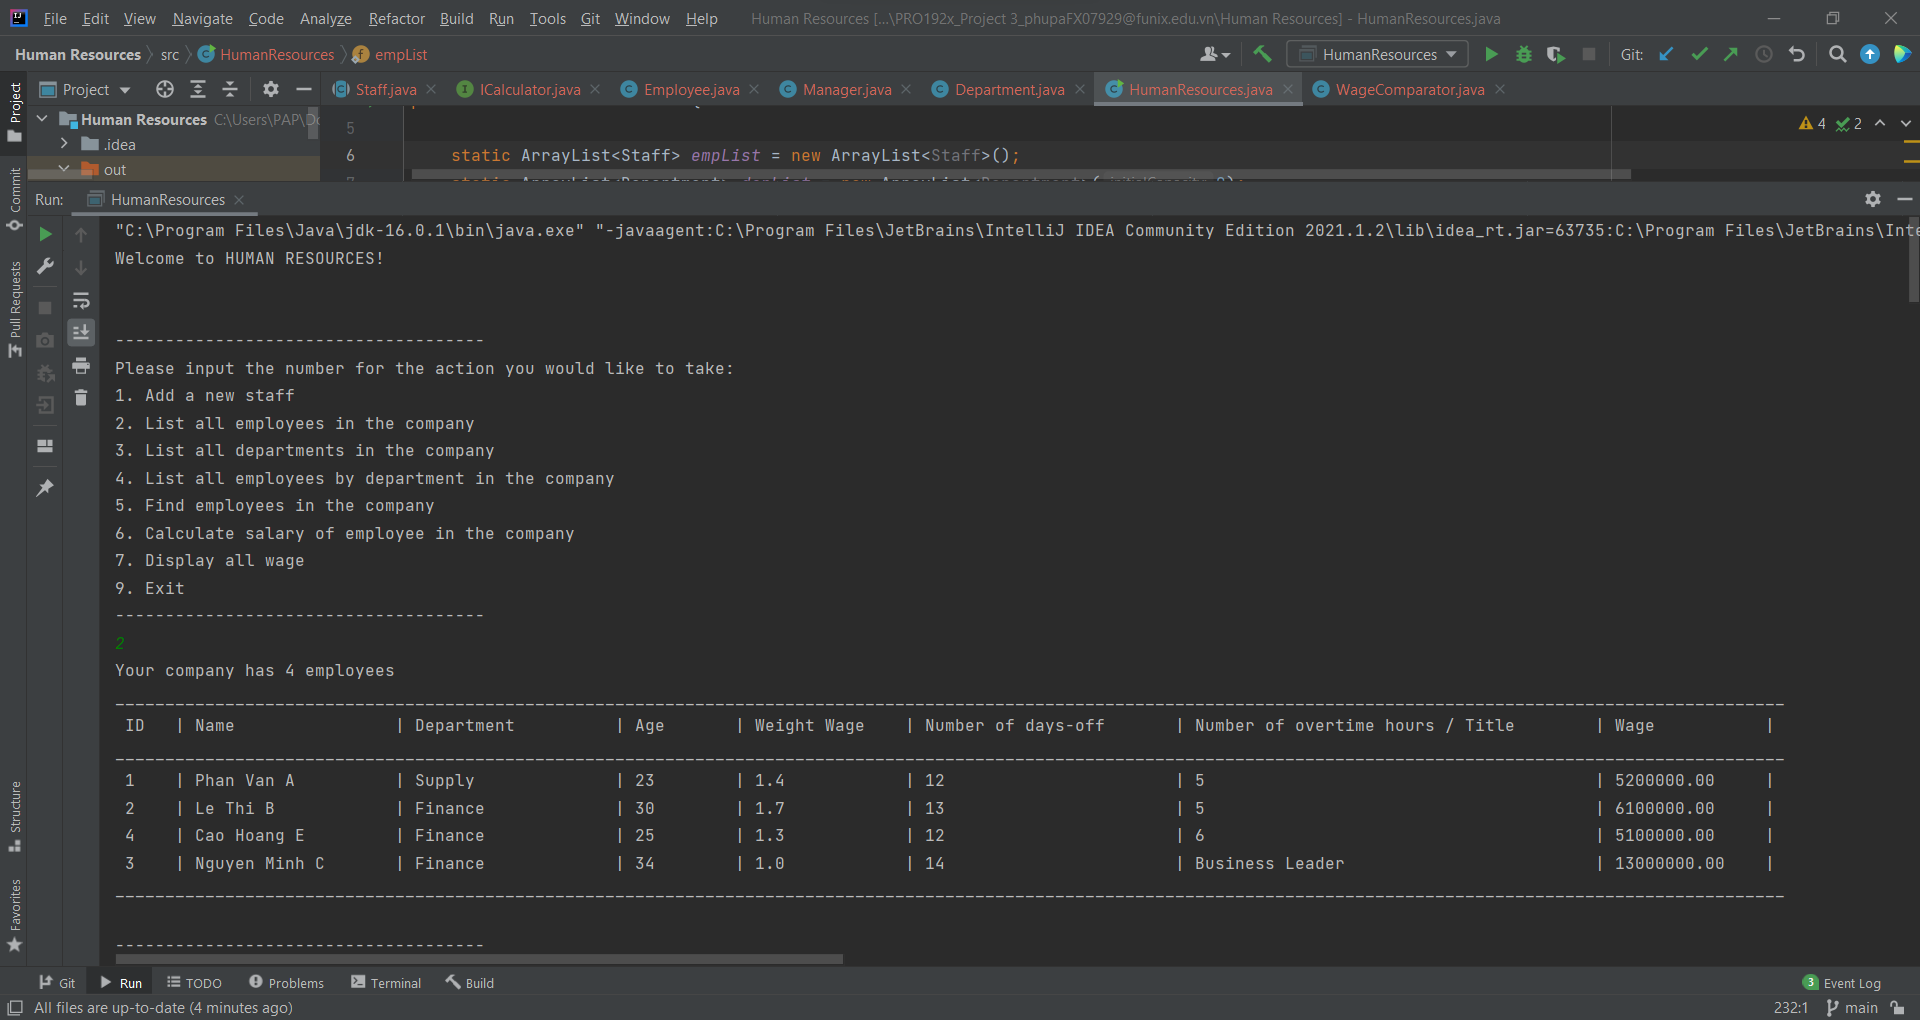Open user account icon in toolbar
The image size is (1920, 1020).
[x=1214, y=55]
